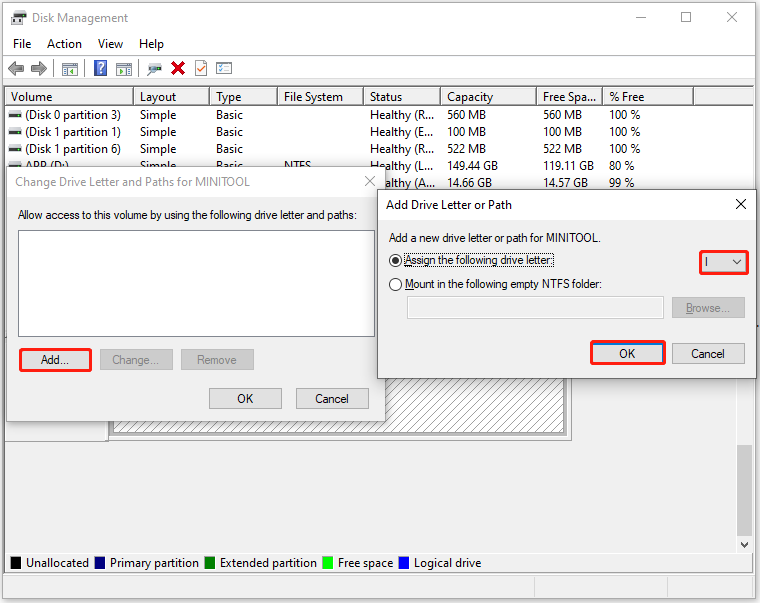Click the vertical scrollbar down arrow
The width and height of the screenshot is (760, 603).
[744, 544]
